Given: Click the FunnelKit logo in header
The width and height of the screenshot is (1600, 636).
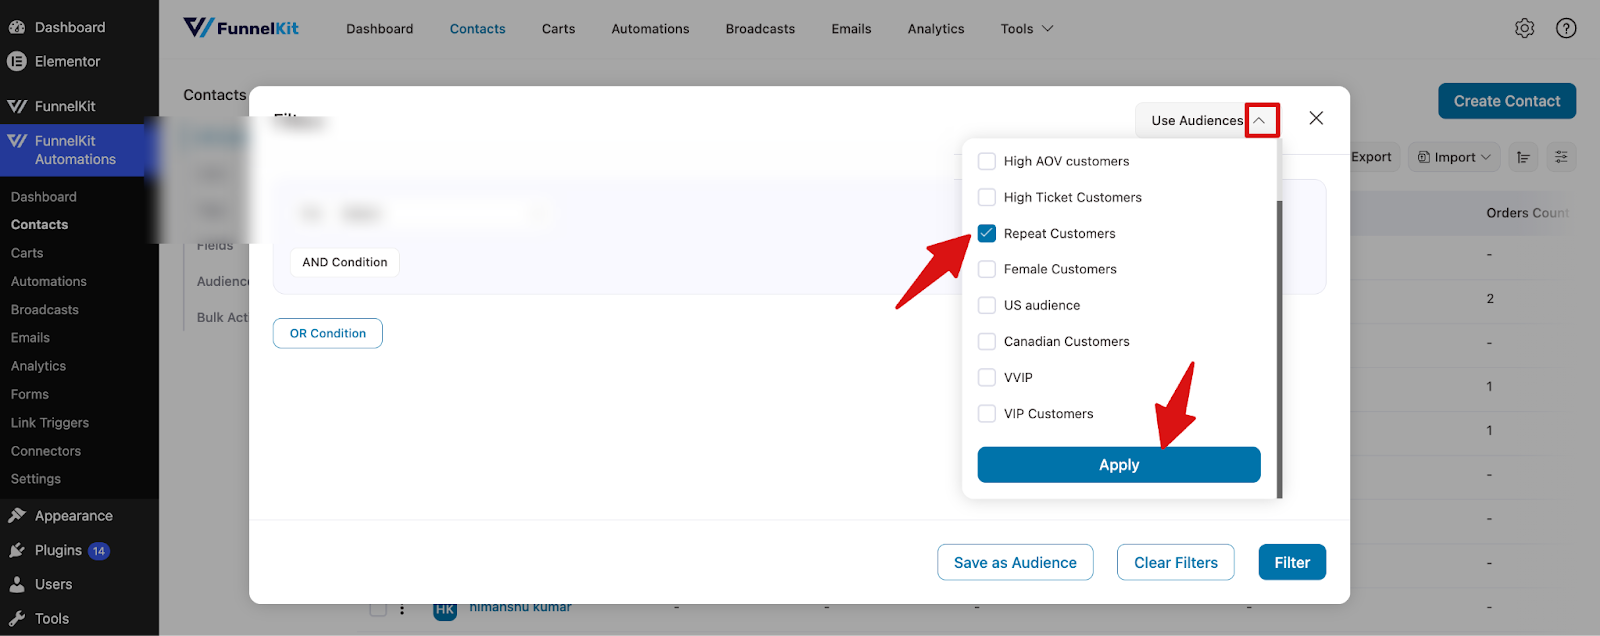Looking at the screenshot, I should 241,28.
